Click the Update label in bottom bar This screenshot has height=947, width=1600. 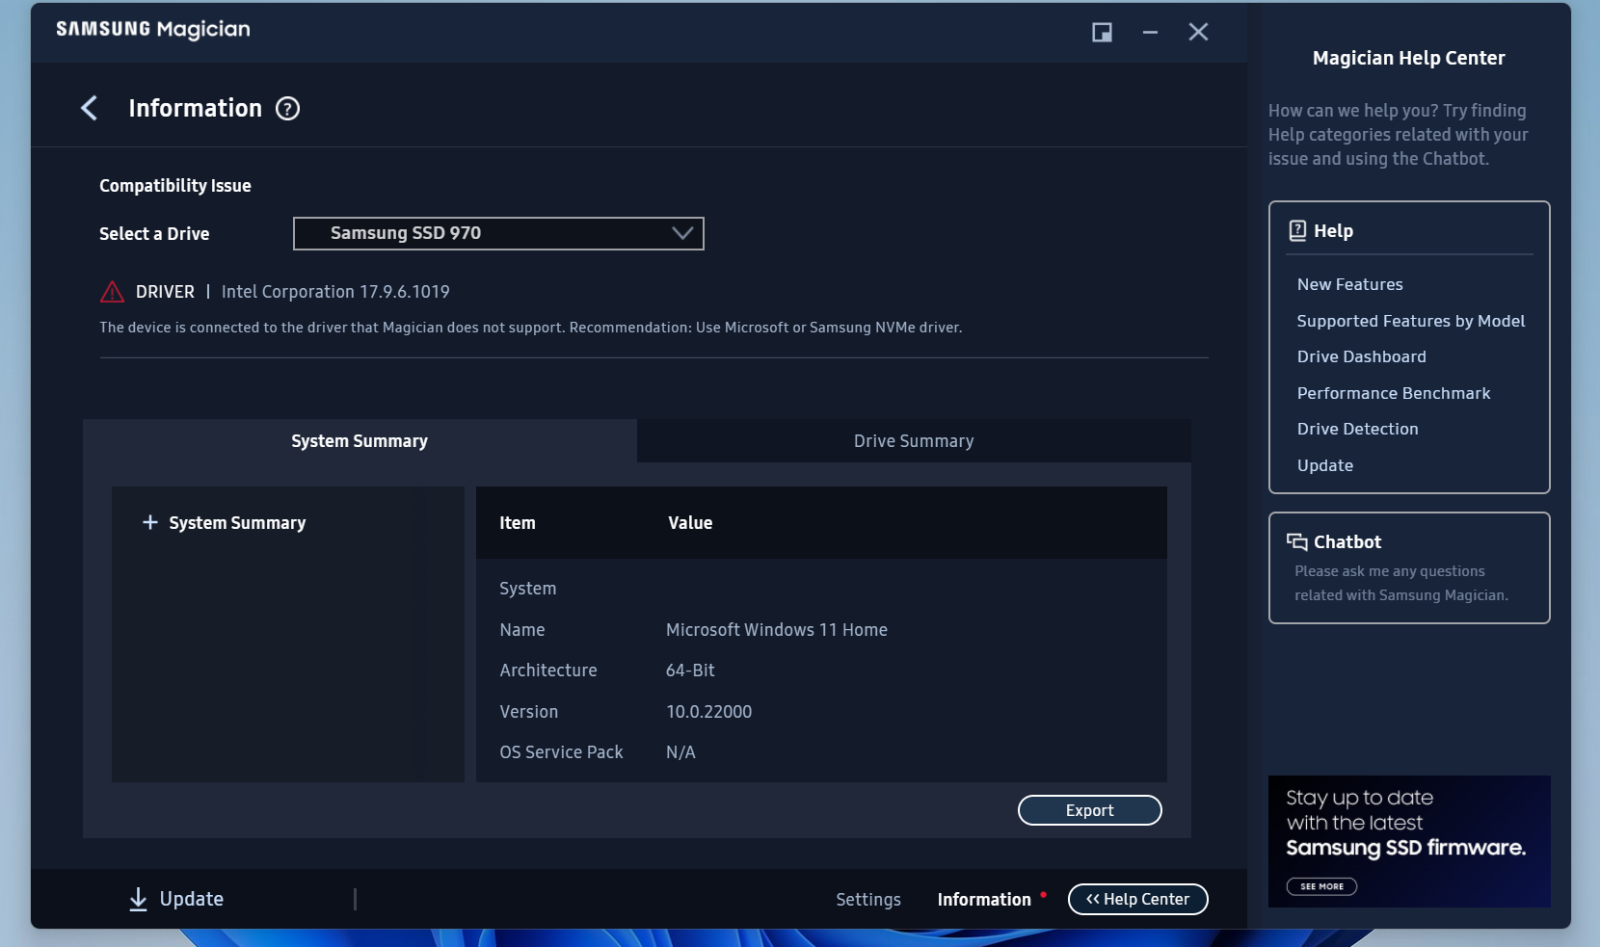(x=191, y=899)
